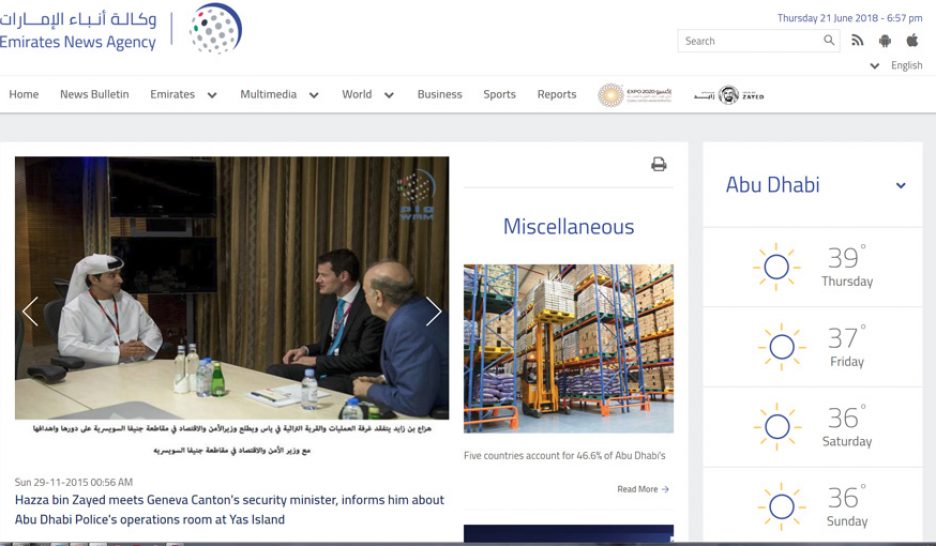Click the Apple app icon
Viewport: 936px width, 546px height.
click(912, 41)
